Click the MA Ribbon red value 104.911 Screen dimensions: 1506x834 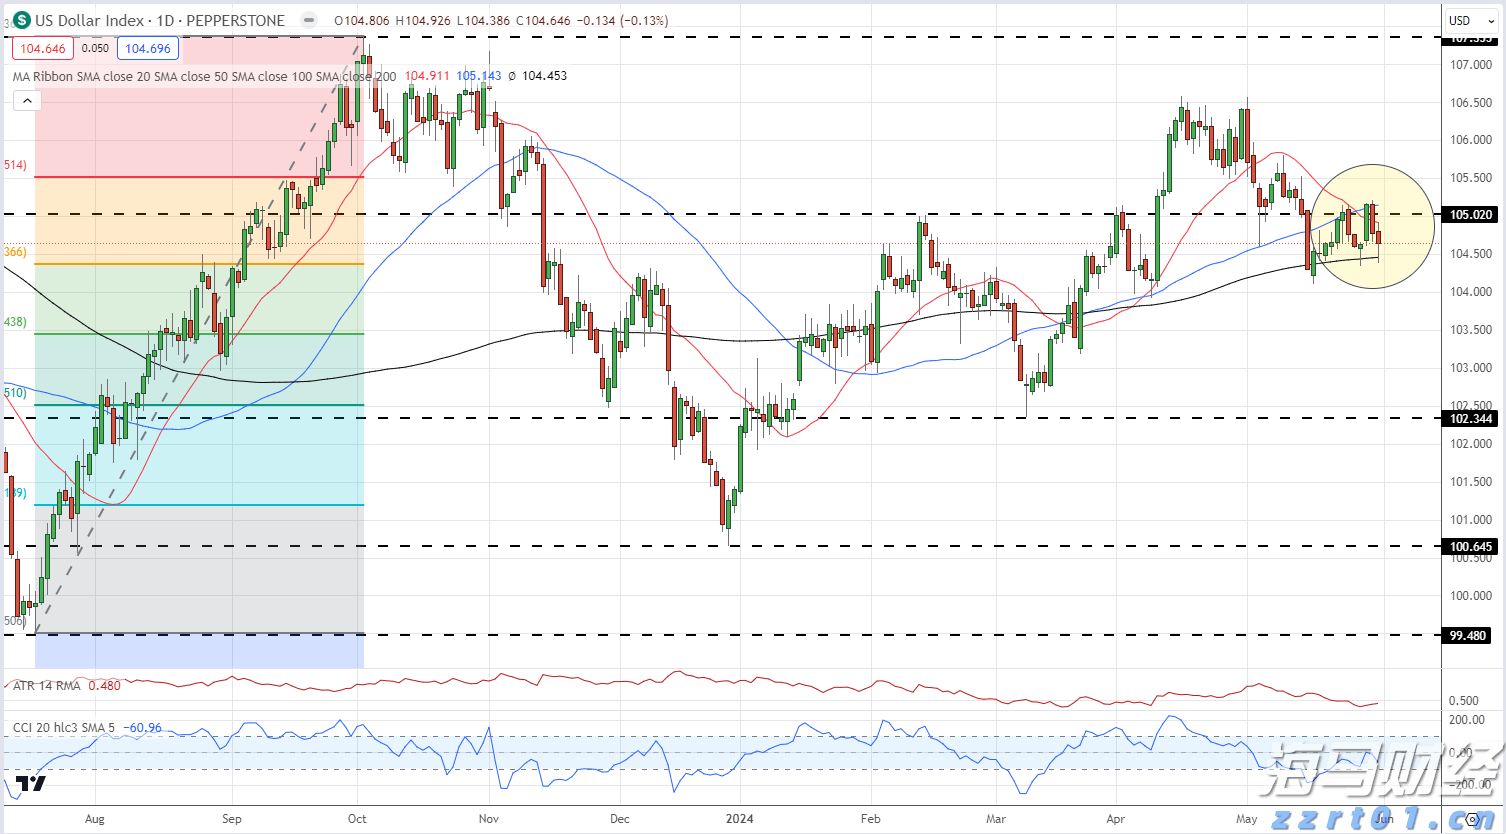click(x=427, y=76)
